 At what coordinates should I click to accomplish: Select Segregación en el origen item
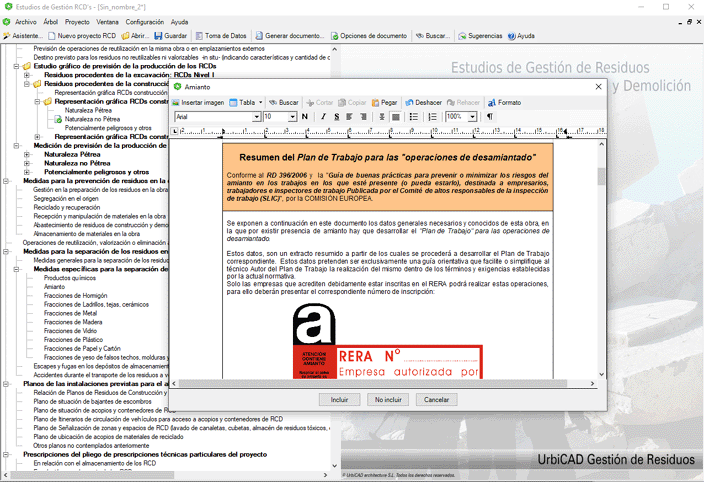pyautogui.click(x=66, y=199)
